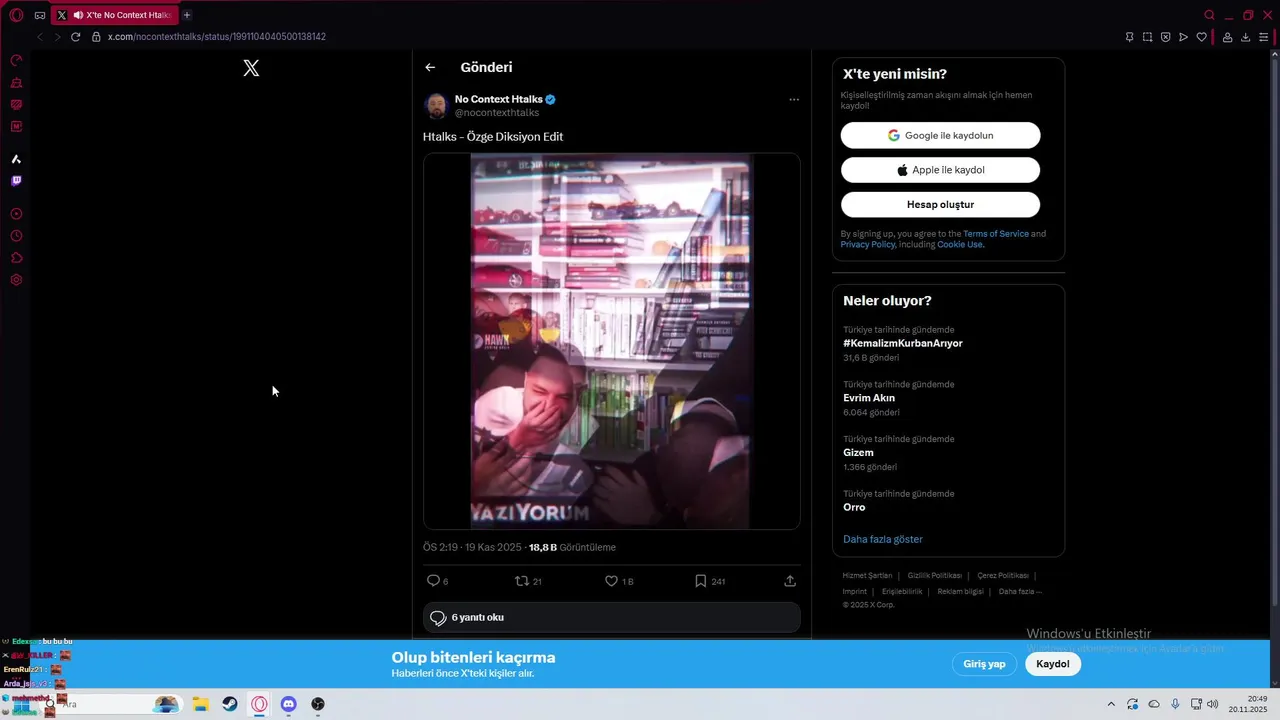Viewport: 1280px width, 720px height.
Task: Open the Cookie Use link
Action: point(960,244)
